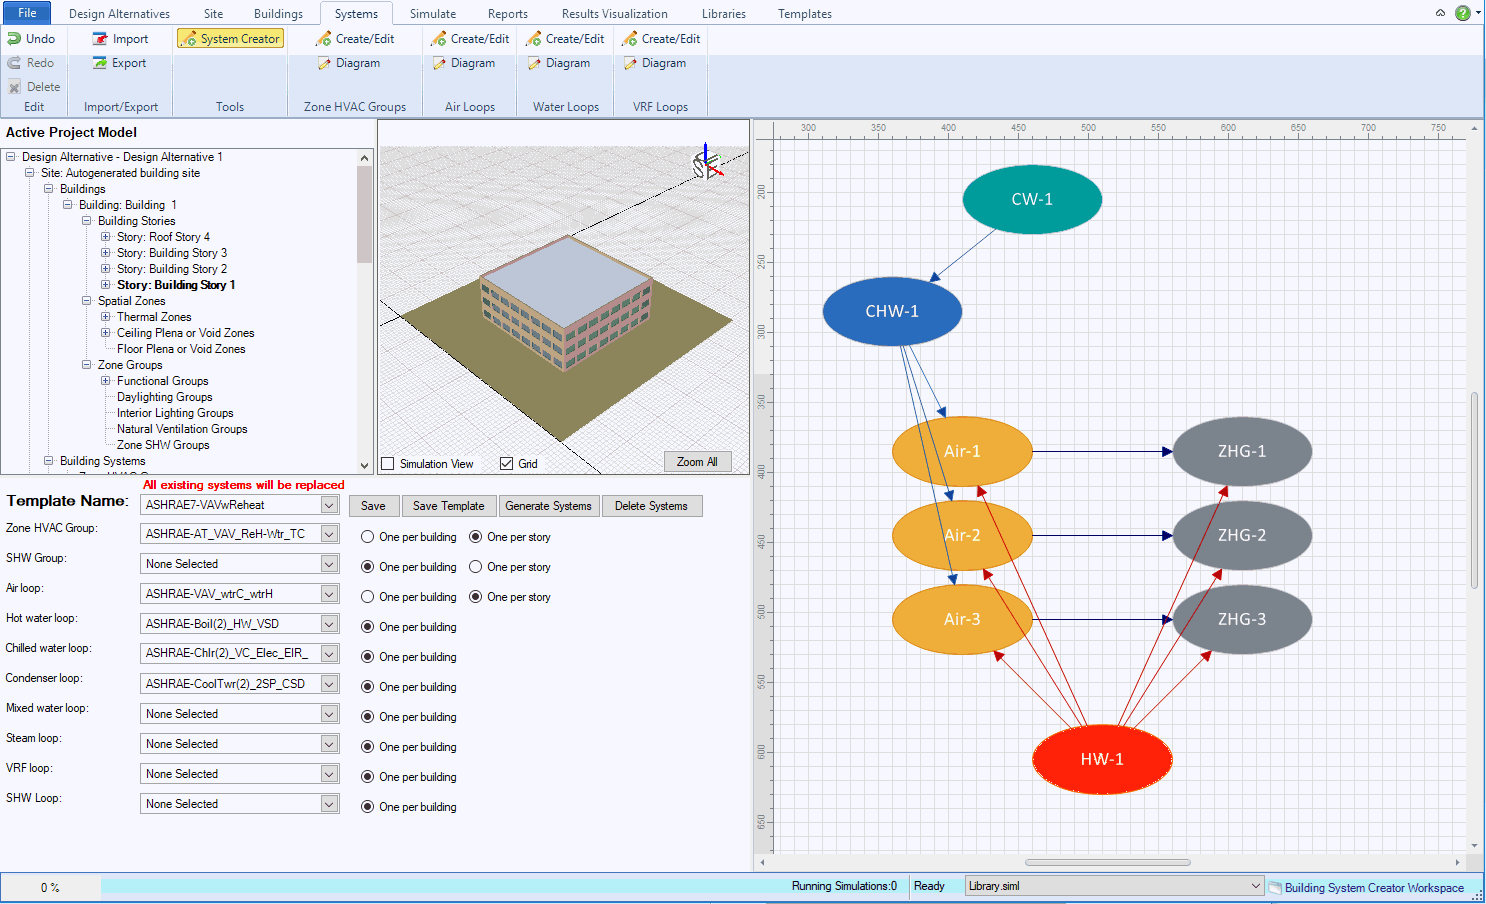Click the Generate Systems button
The height and width of the screenshot is (904, 1486).
548,506
